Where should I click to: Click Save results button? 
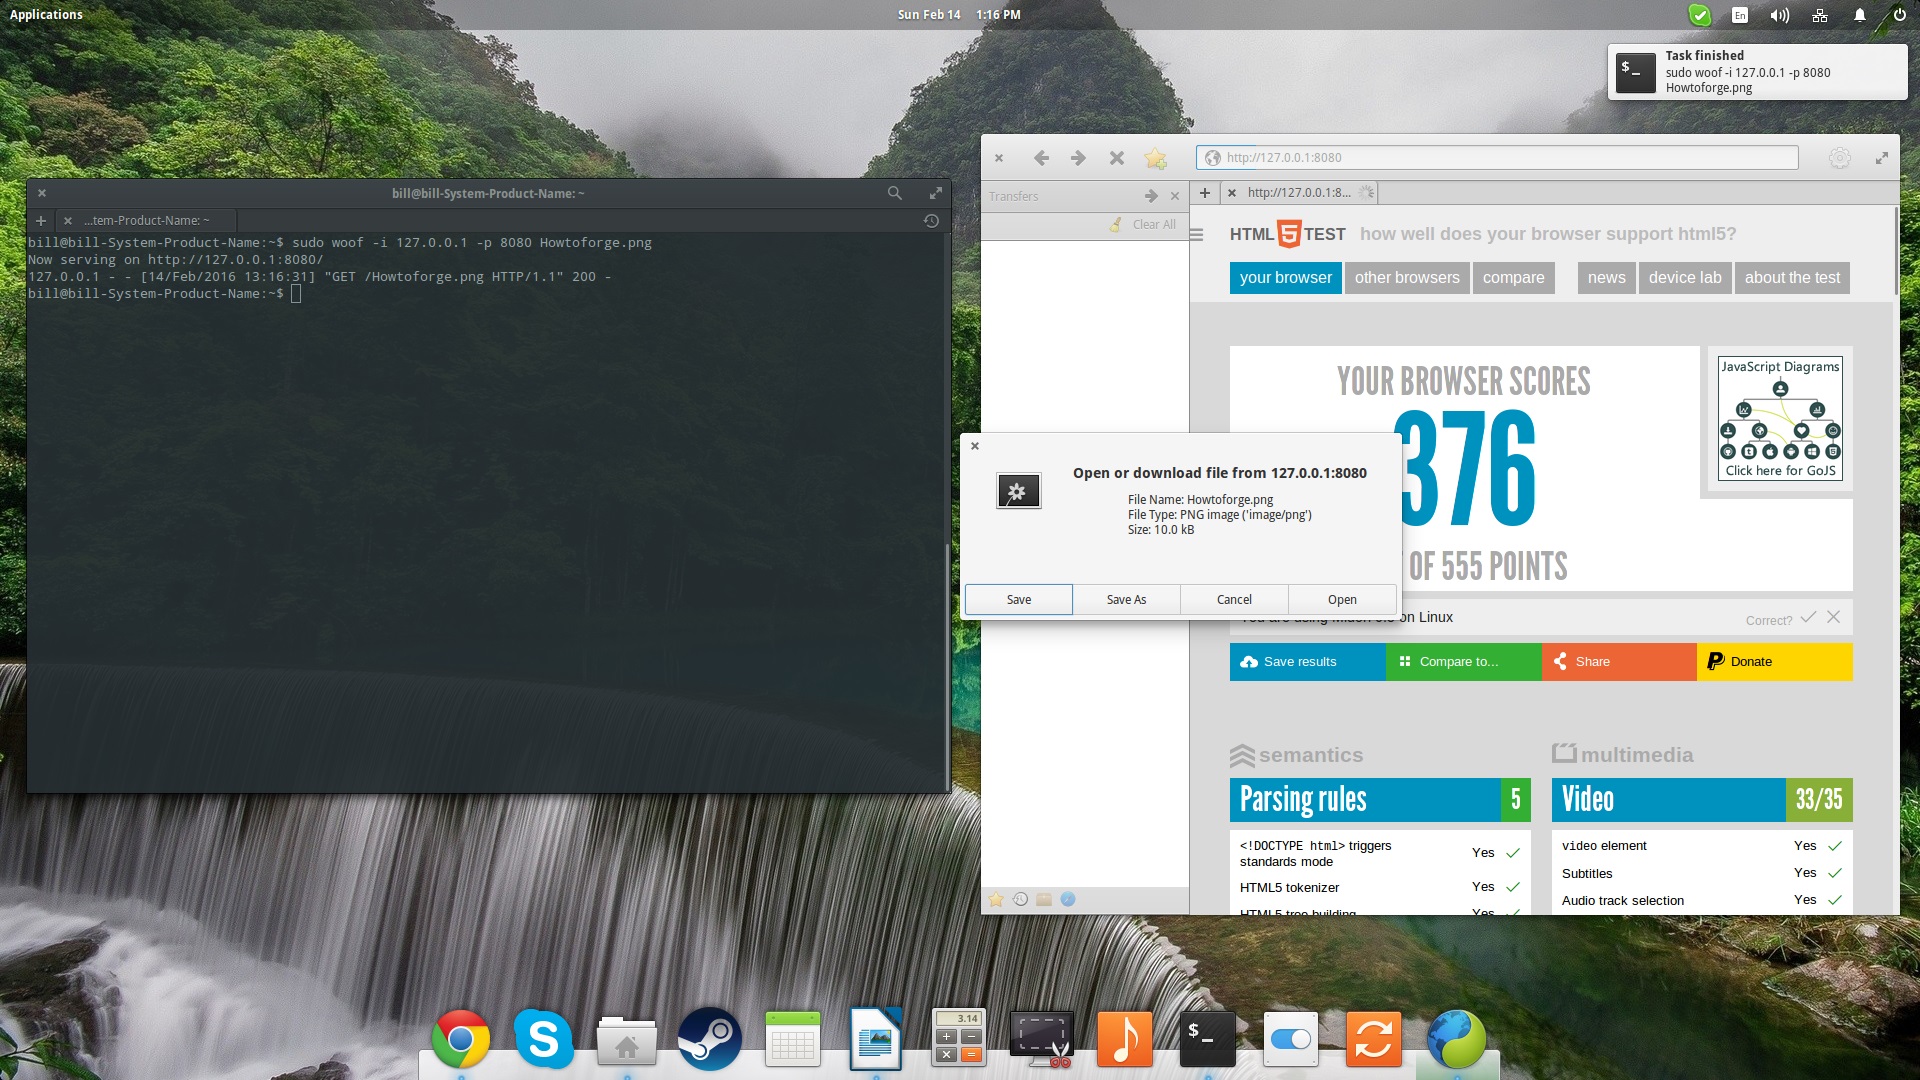pyautogui.click(x=1307, y=662)
